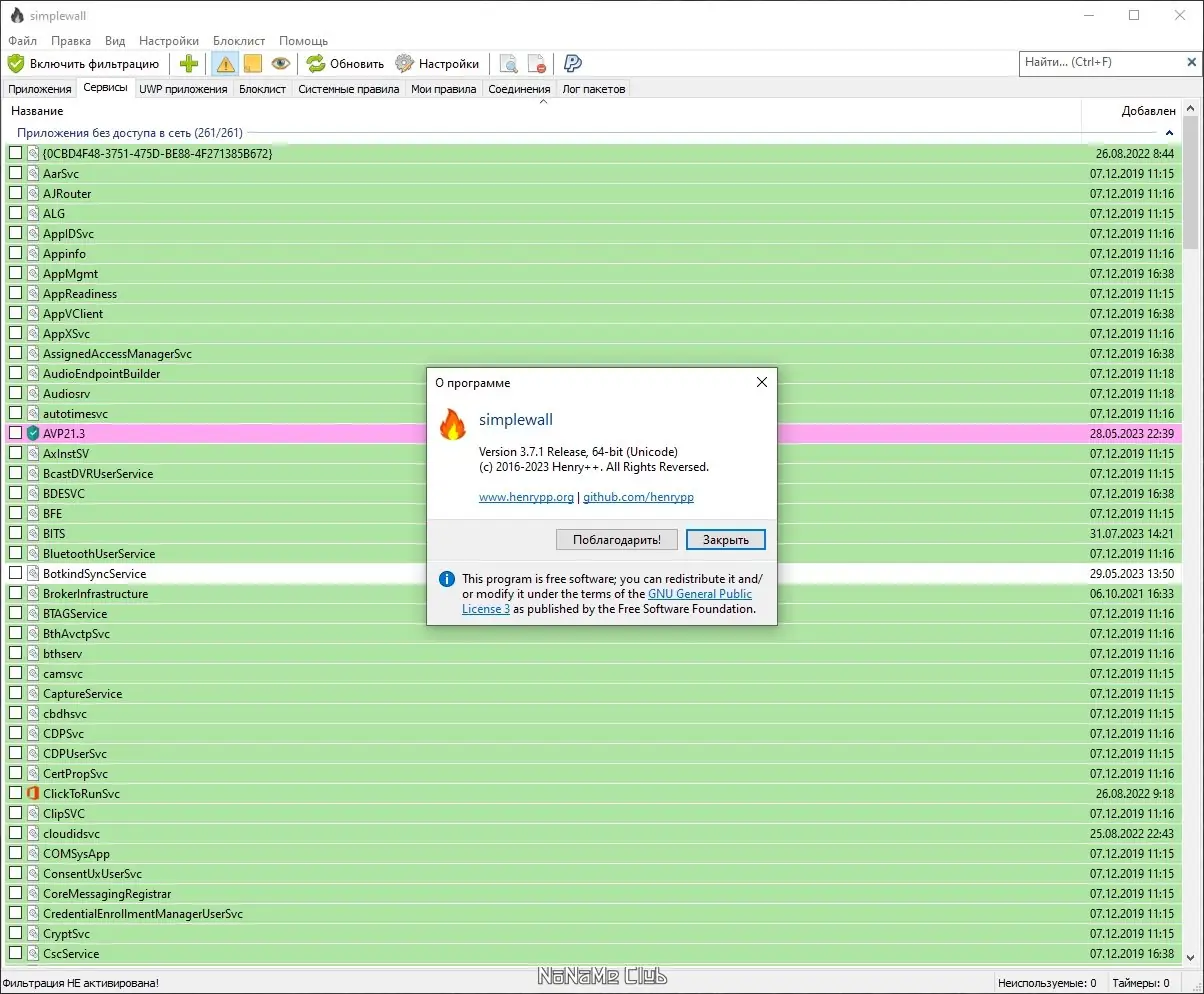Check the {0CBD4F48-3751-475D-BE88-4F271385B672} checkbox

point(15,153)
